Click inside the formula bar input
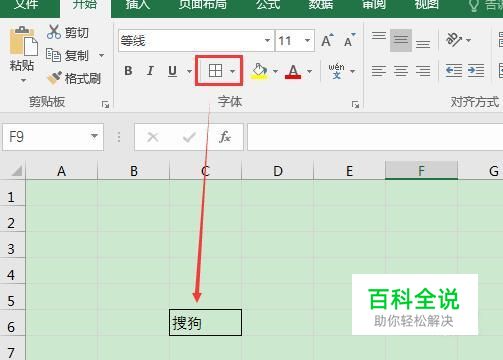 (x=375, y=137)
